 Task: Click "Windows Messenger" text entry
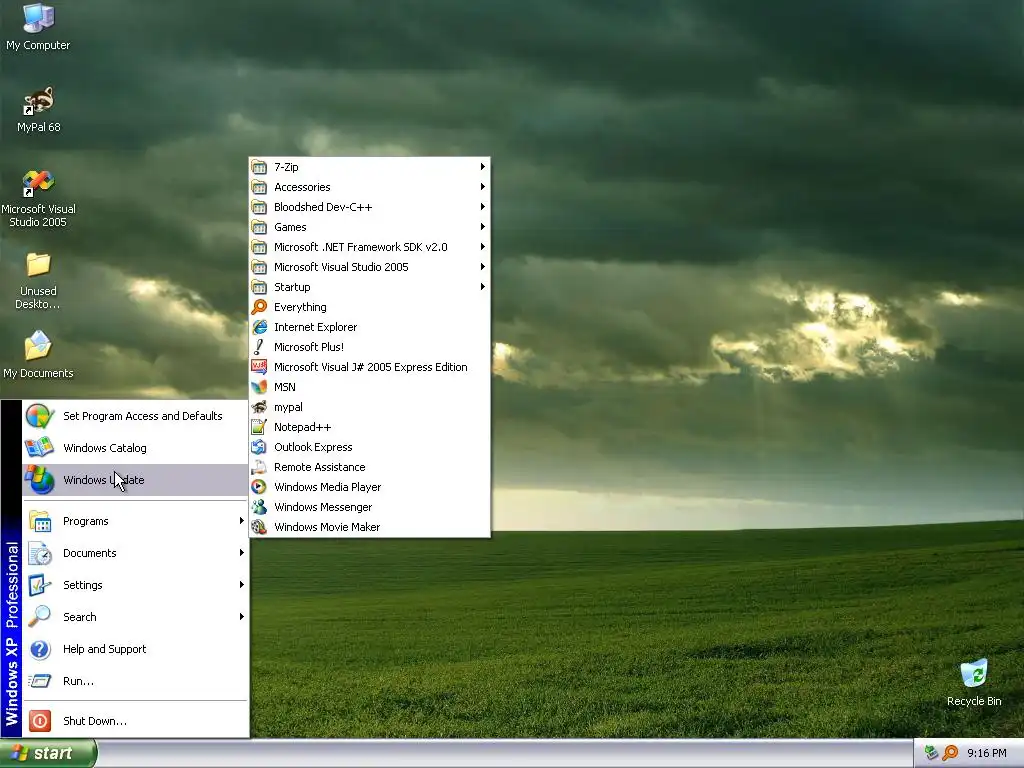pyautogui.click(x=323, y=507)
